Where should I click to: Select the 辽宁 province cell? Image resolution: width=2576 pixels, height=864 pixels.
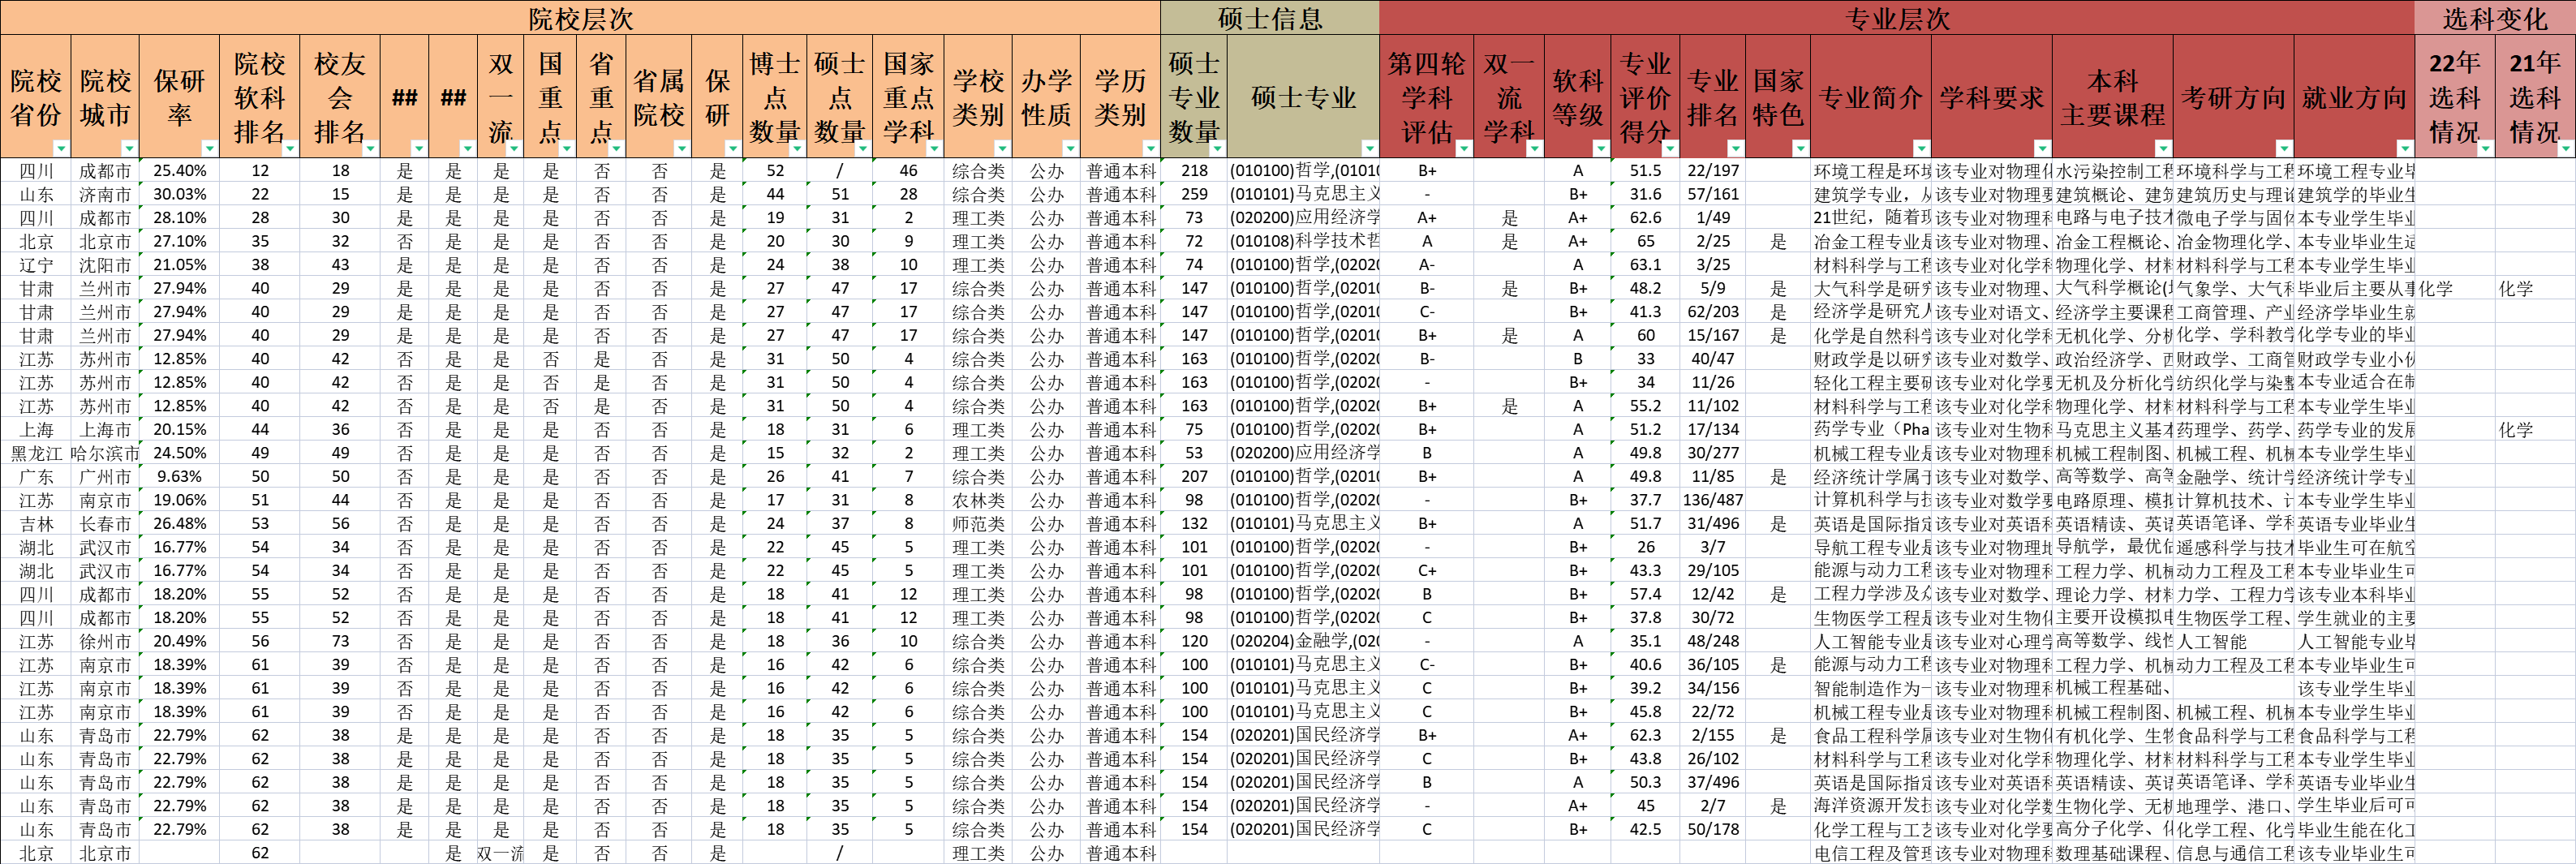coord(36,265)
